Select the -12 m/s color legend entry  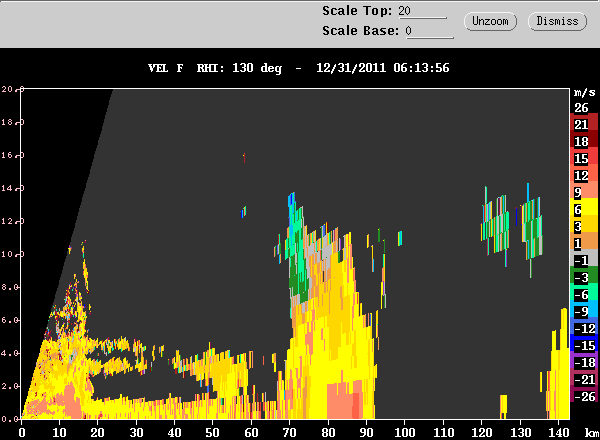[x=584, y=328]
